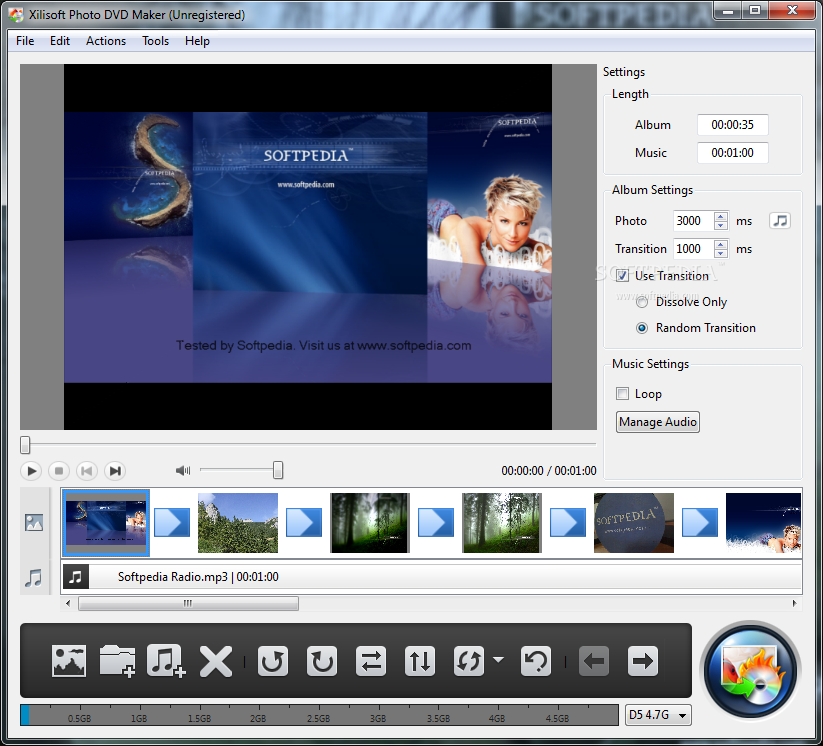823x746 pixels.
Task: Open the Edit menu
Action: (60, 41)
